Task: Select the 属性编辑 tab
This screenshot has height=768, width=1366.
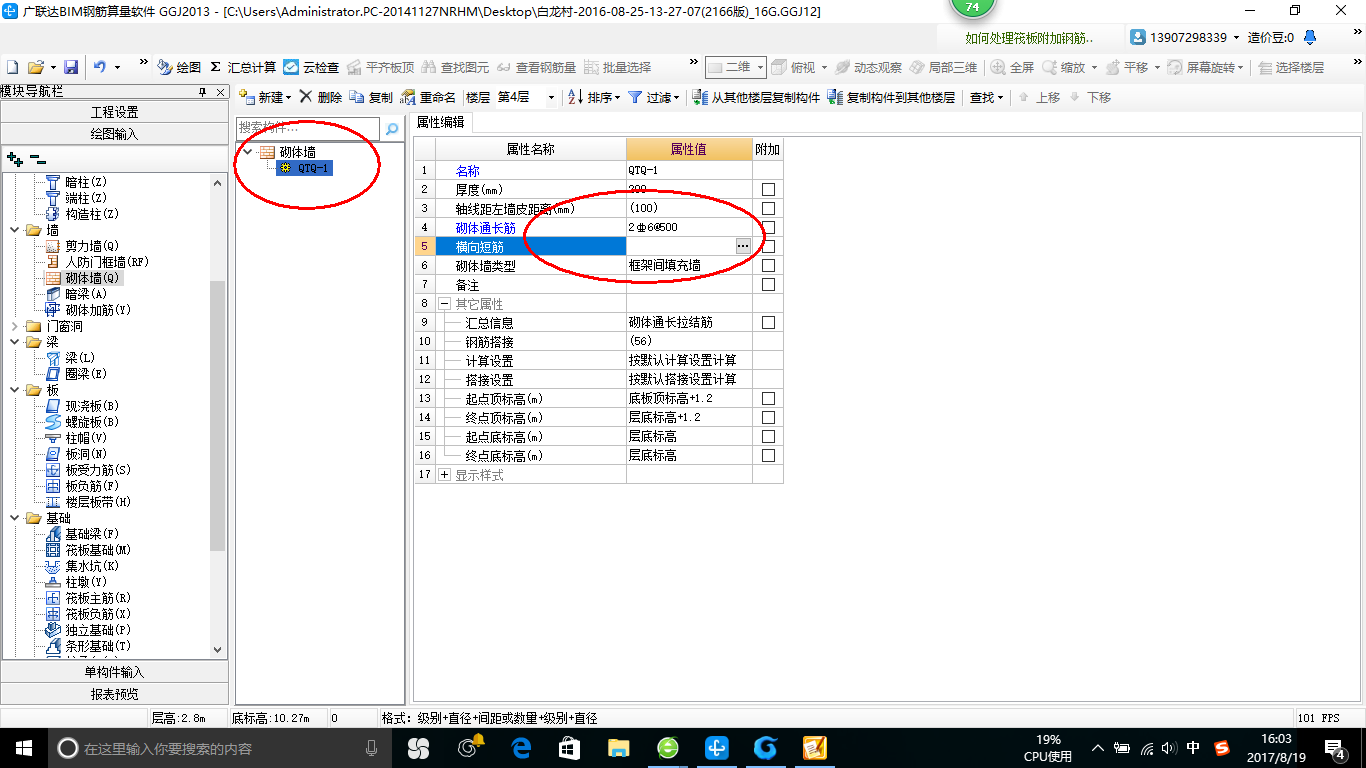Action: click(440, 122)
